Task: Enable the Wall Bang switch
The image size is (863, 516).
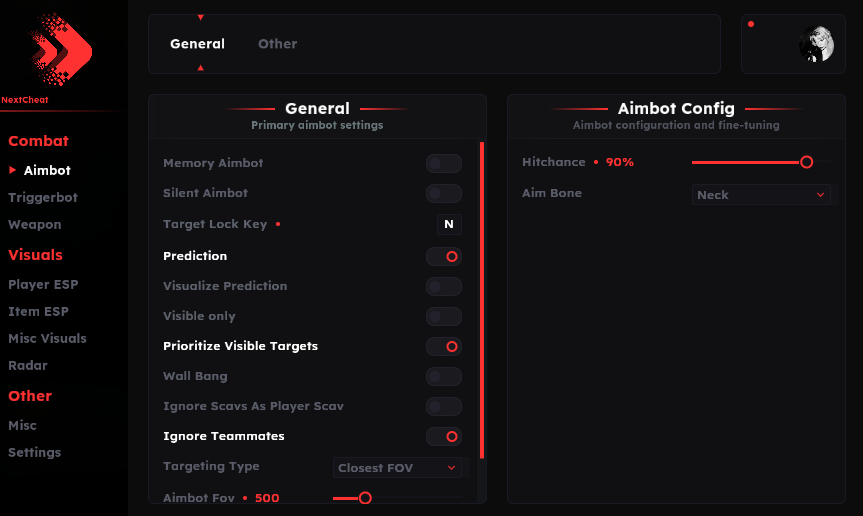Action: pyautogui.click(x=444, y=377)
